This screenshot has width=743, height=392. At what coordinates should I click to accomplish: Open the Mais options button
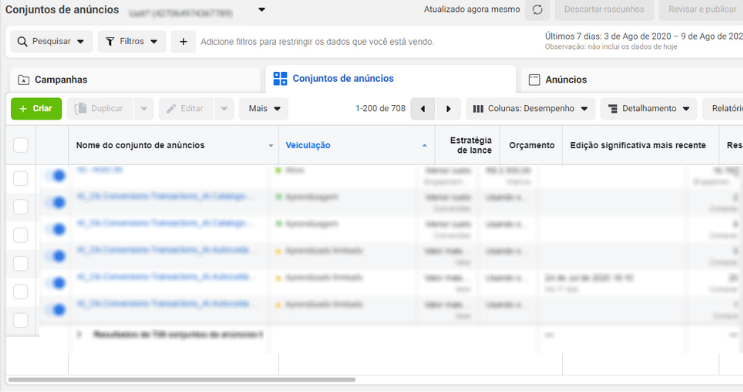pyautogui.click(x=263, y=109)
